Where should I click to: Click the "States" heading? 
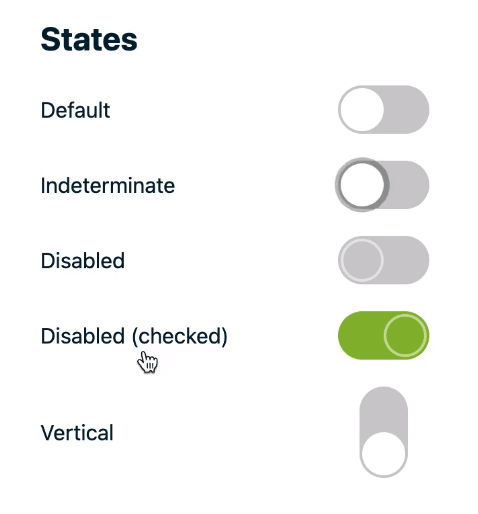tap(89, 40)
